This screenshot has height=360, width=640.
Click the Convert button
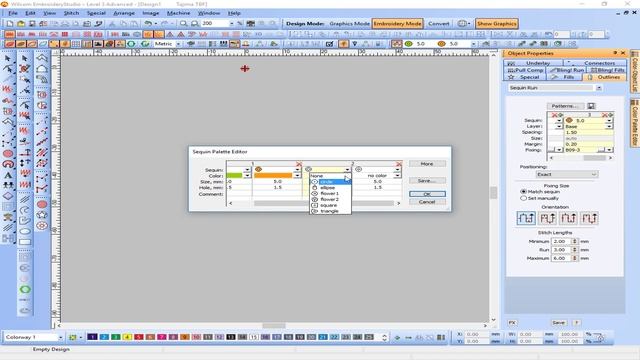click(x=439, y=24)
